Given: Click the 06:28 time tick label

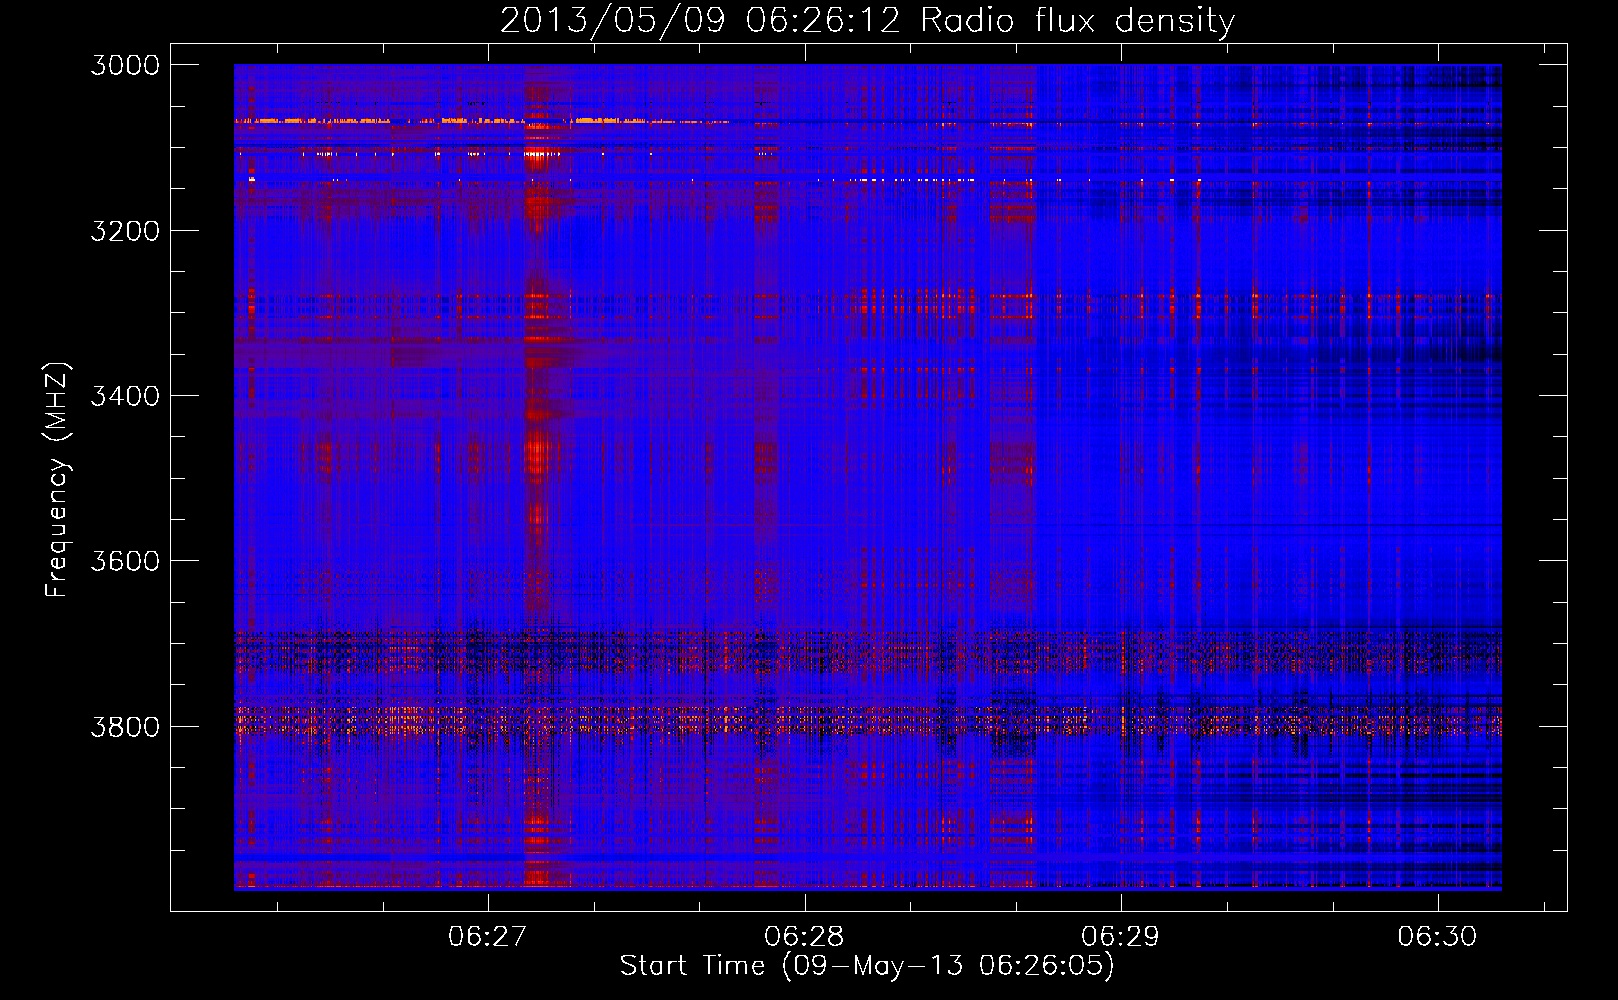Looking at the screenshot, I should [x=804, y=937].
